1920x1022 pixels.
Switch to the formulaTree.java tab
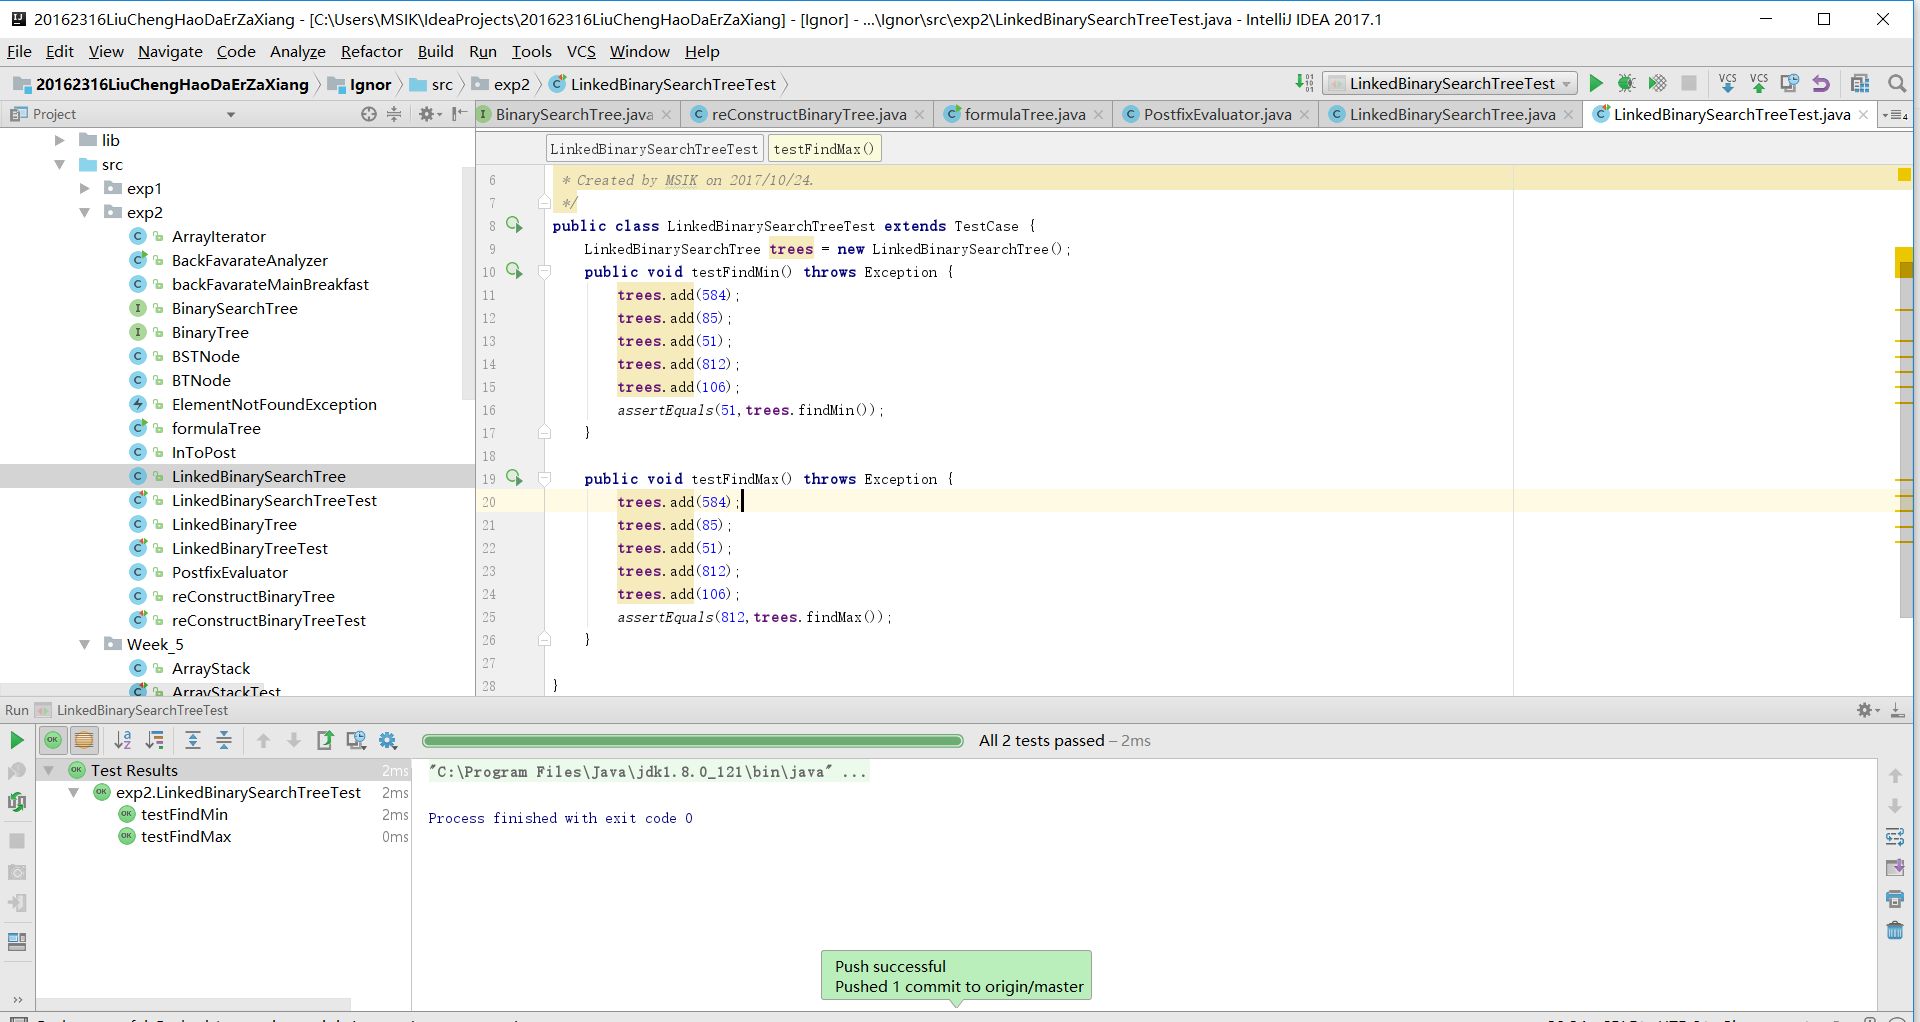(1024, 114)
